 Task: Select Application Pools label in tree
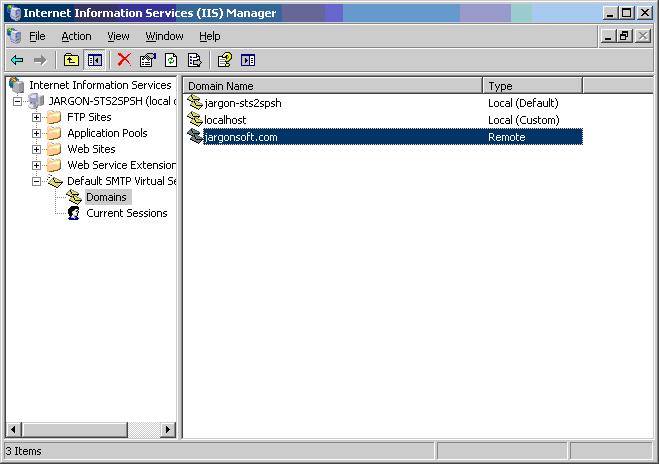coord(107,133)
